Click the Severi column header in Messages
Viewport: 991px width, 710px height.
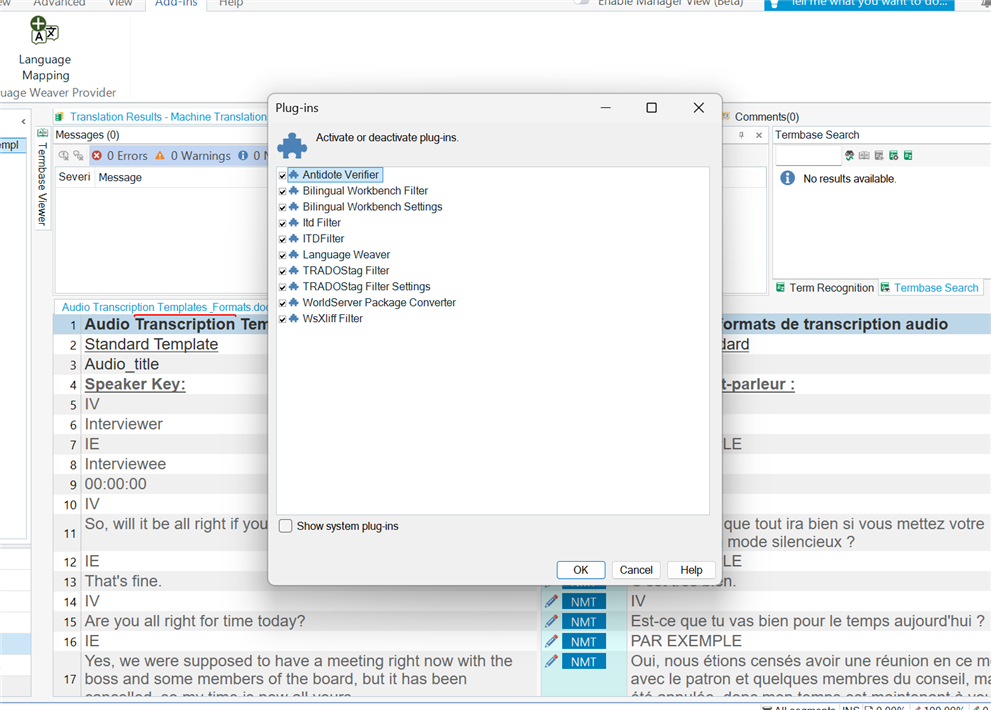(75, 177)
